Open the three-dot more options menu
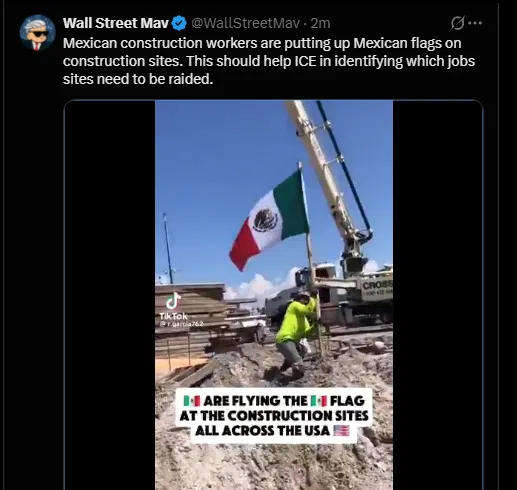The image size is (517, 490). pyautogui.click(x=475, y=23)
